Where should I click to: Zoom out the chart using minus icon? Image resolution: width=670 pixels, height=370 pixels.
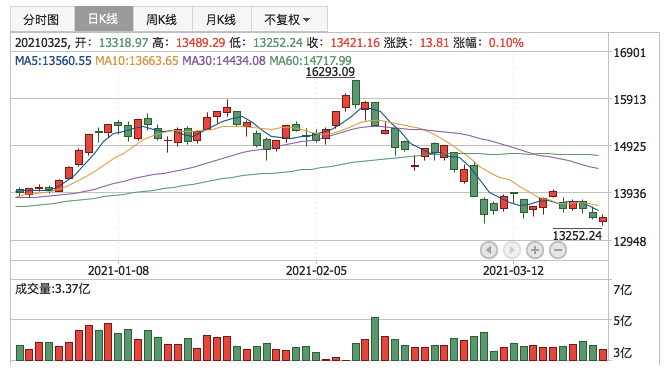point(558,250)
